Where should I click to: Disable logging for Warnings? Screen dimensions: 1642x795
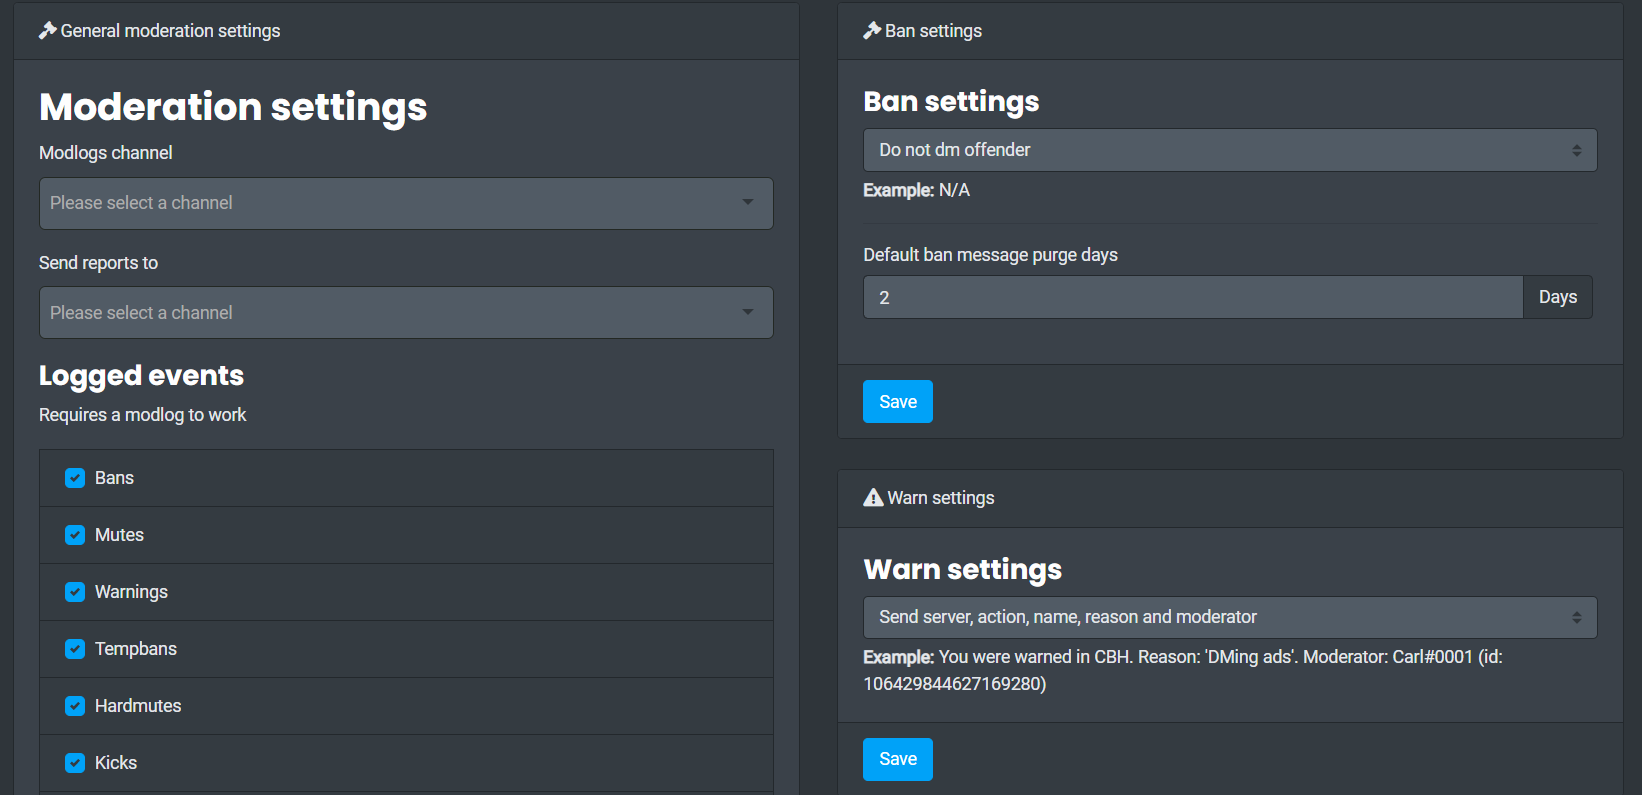75,592
